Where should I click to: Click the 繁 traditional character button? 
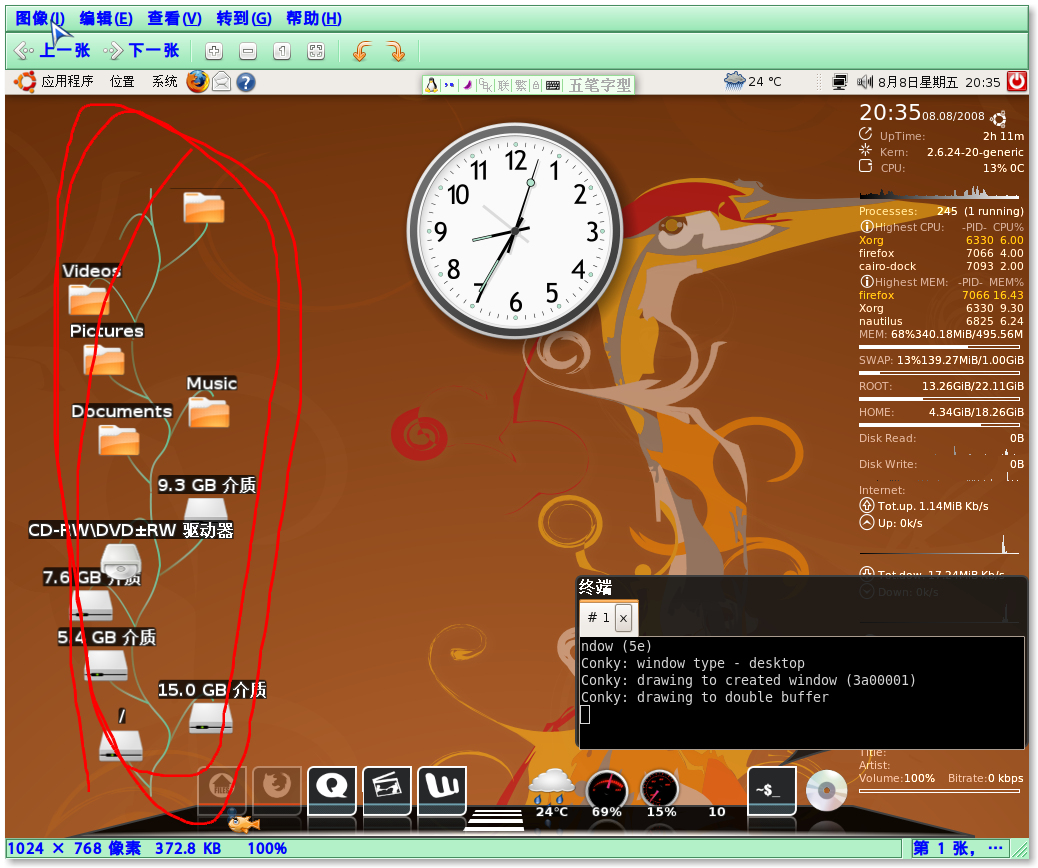521,85
